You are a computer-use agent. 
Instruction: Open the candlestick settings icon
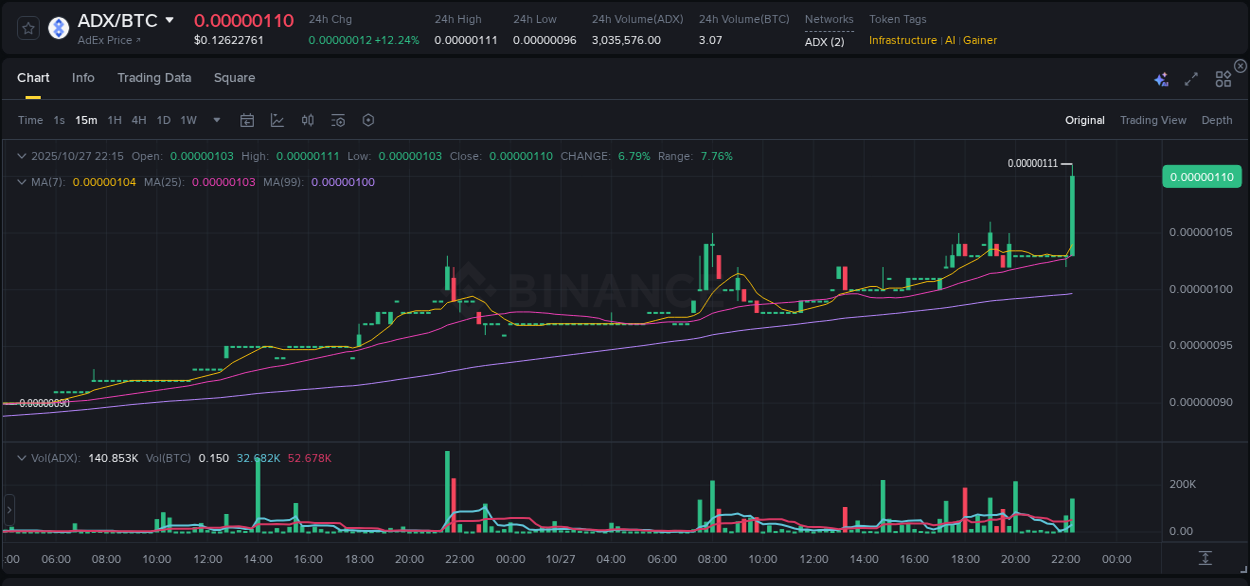[308, 120]
